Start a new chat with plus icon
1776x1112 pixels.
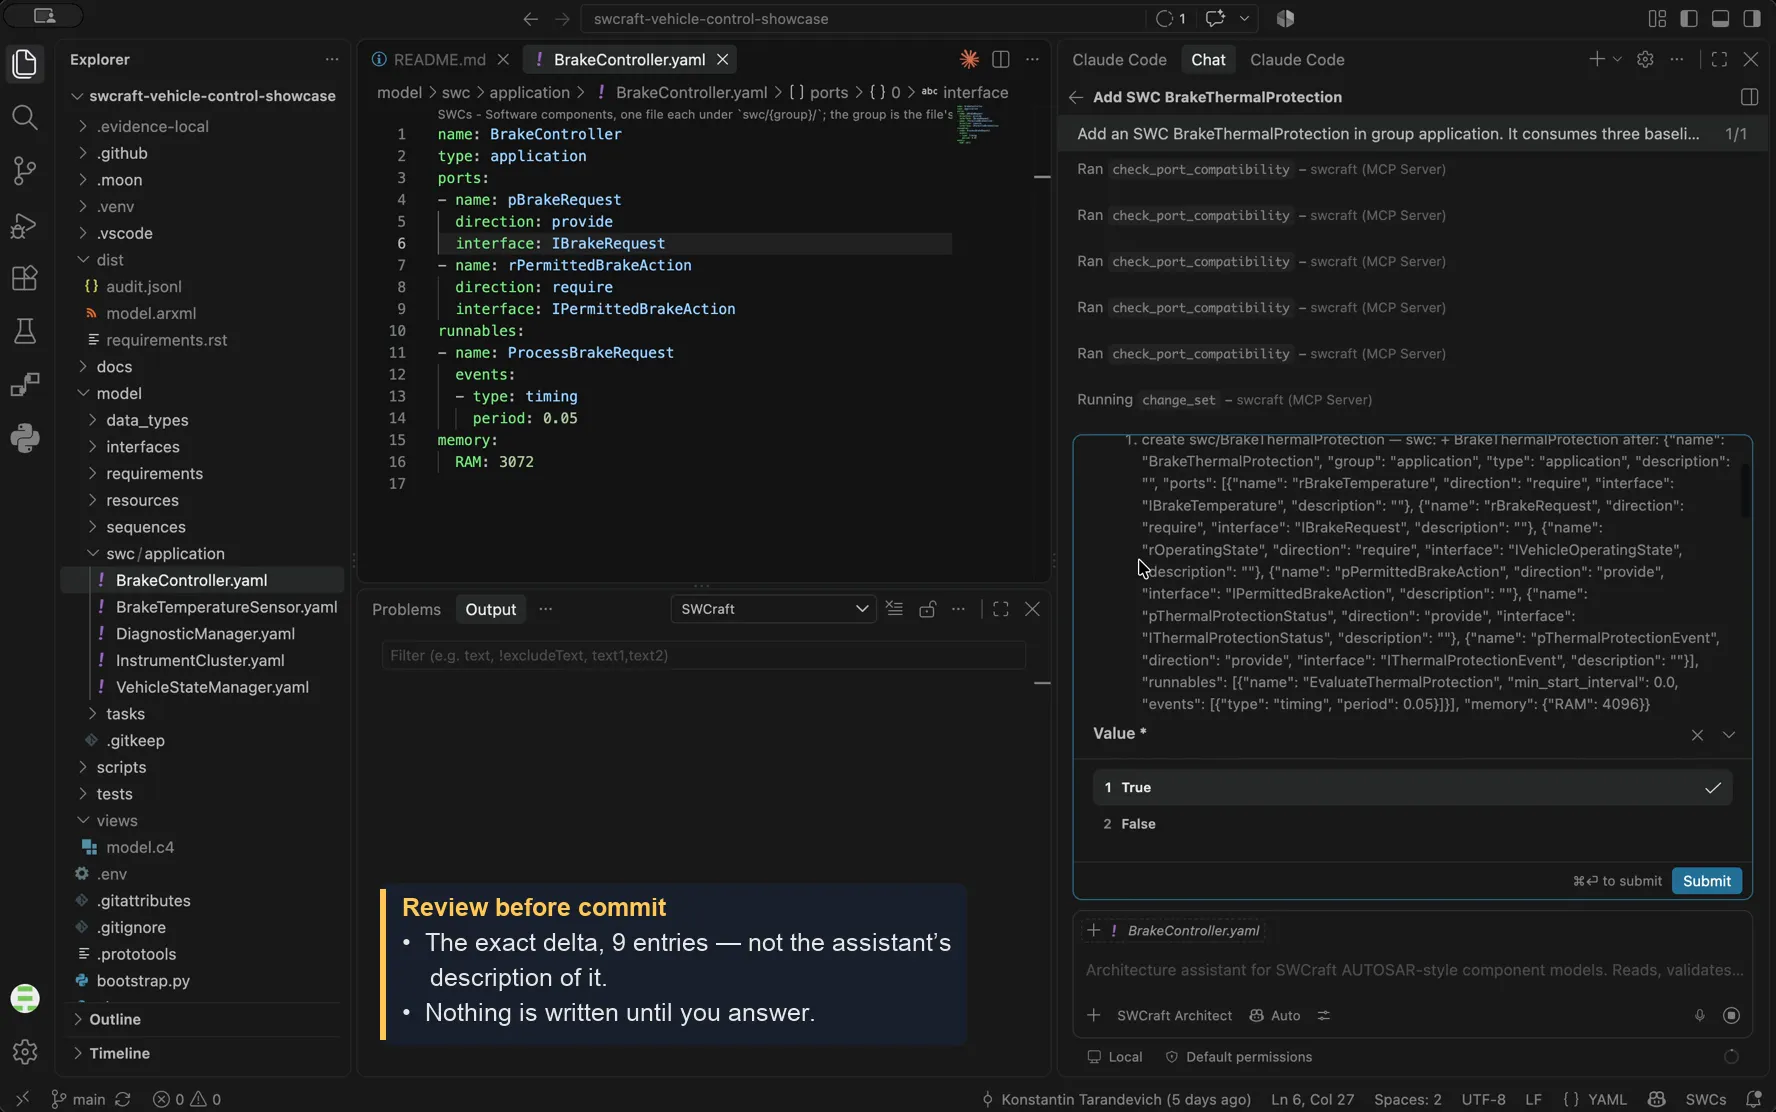coord(1596,60)
